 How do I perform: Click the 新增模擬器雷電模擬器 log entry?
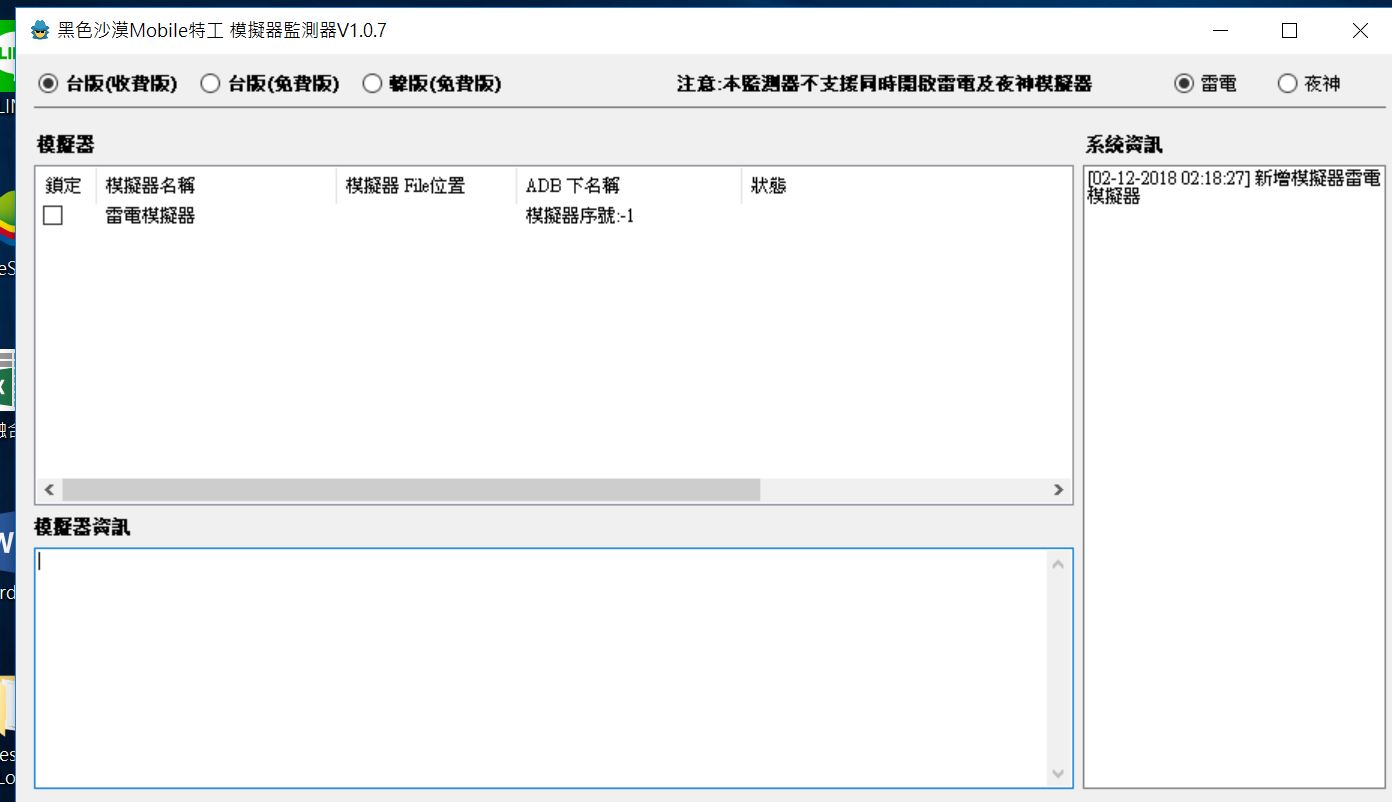click(x=1234, y=187)
